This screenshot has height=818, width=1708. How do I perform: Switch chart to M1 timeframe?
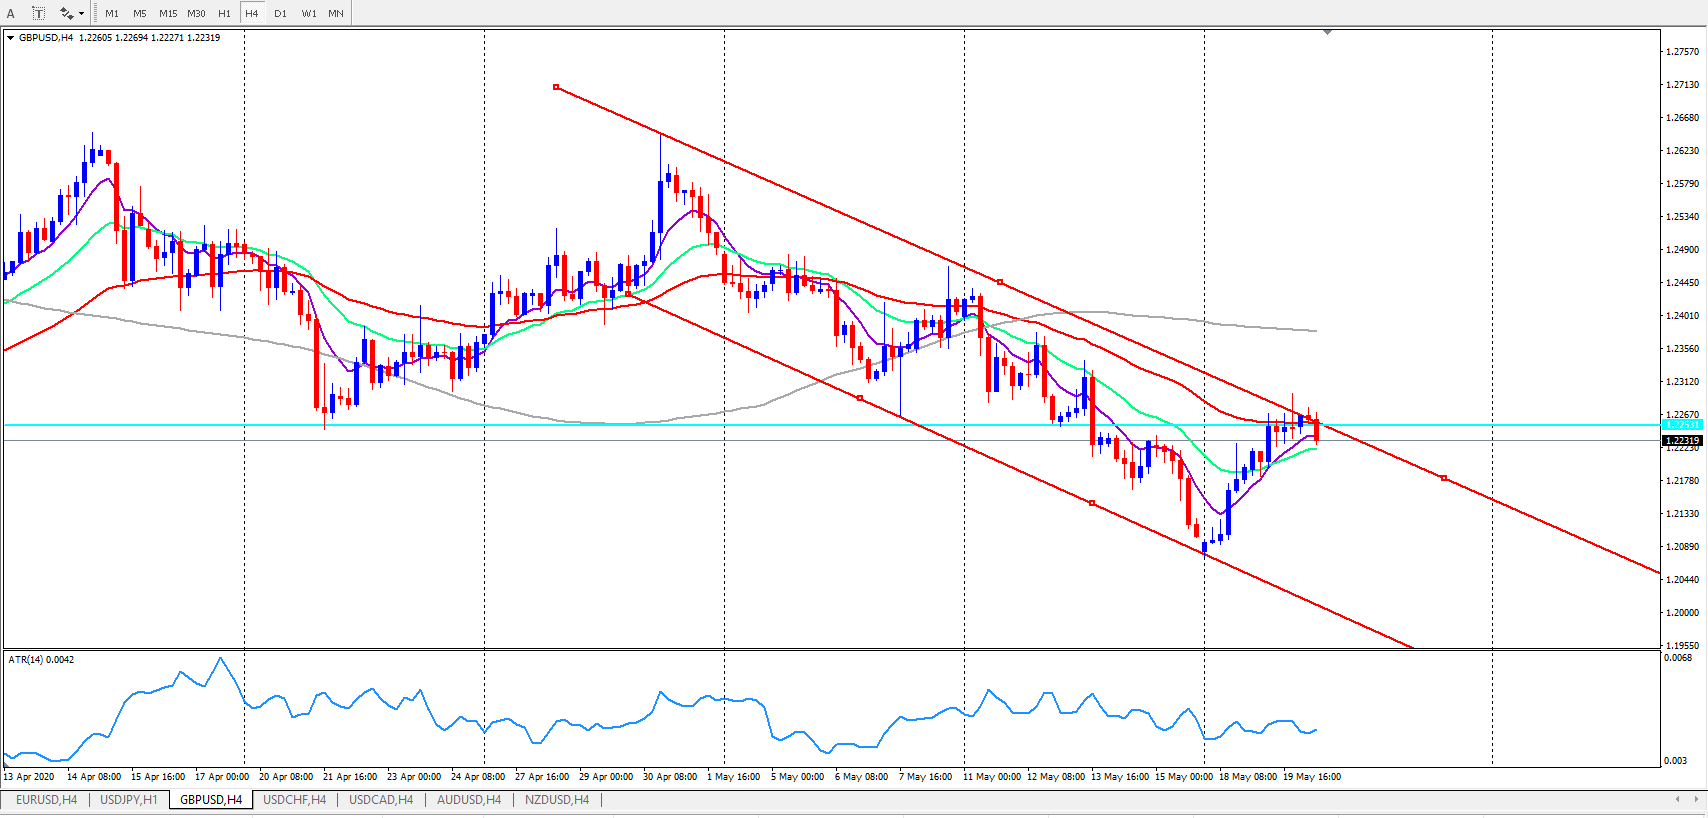click(x=111, y=13)
